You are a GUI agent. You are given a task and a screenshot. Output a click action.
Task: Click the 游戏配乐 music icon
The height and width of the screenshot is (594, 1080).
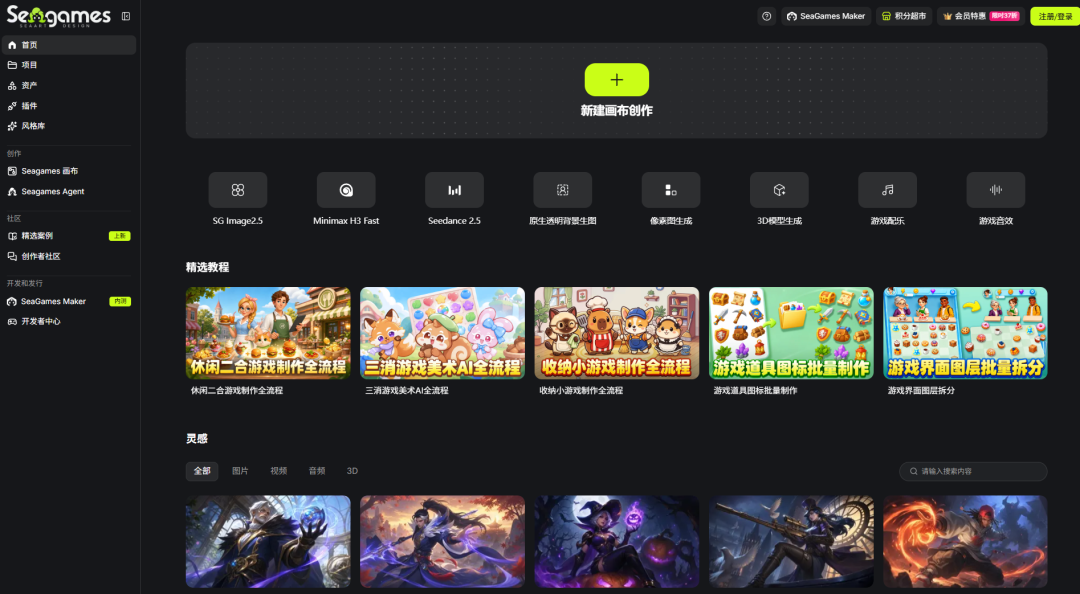click(887, 190)
